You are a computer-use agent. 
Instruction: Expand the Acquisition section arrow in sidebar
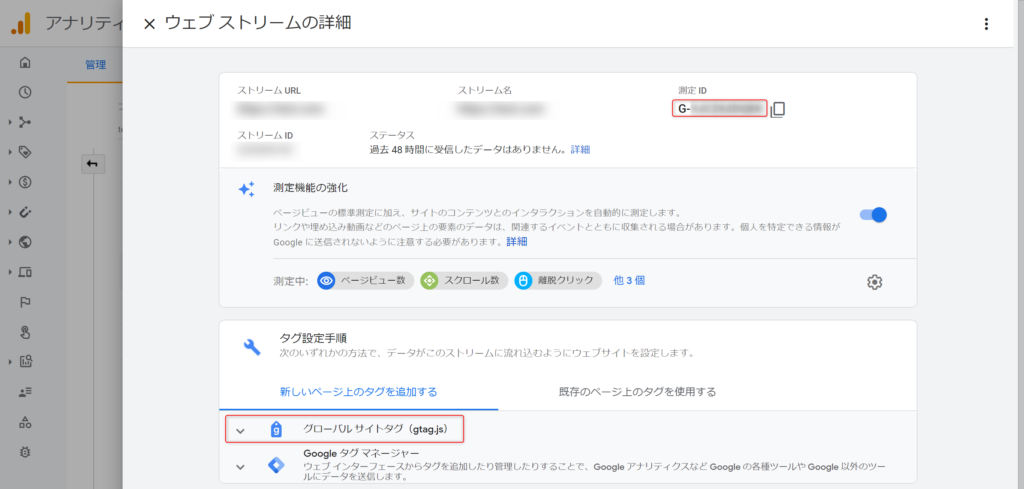point(10,122)
